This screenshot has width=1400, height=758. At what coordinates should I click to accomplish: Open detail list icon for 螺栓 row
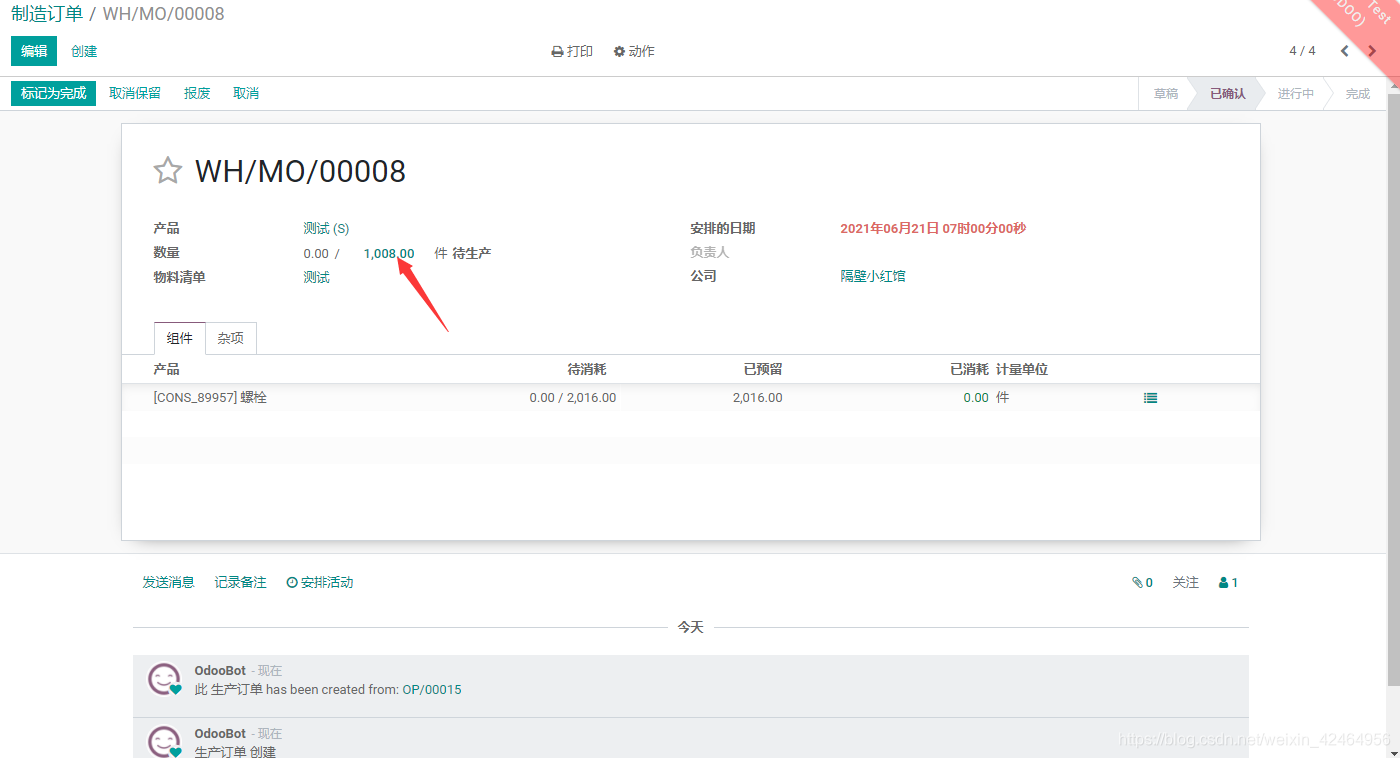pyautogui.click(x=1150, y=398)
